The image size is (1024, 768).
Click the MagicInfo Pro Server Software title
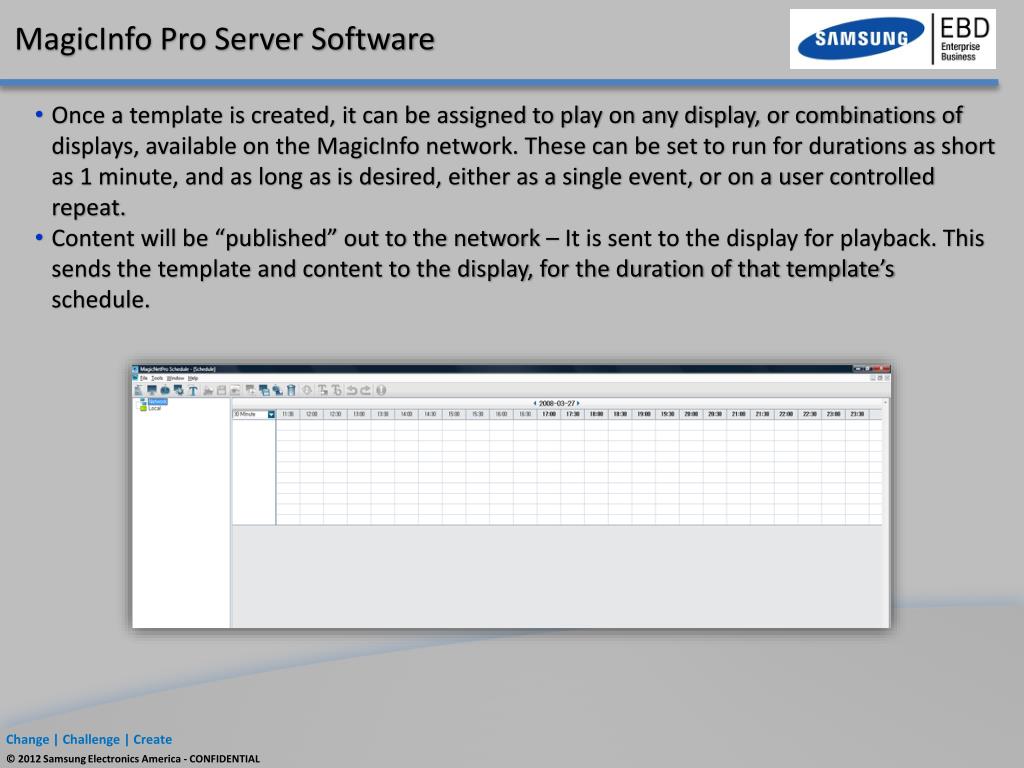click(225, 39)
